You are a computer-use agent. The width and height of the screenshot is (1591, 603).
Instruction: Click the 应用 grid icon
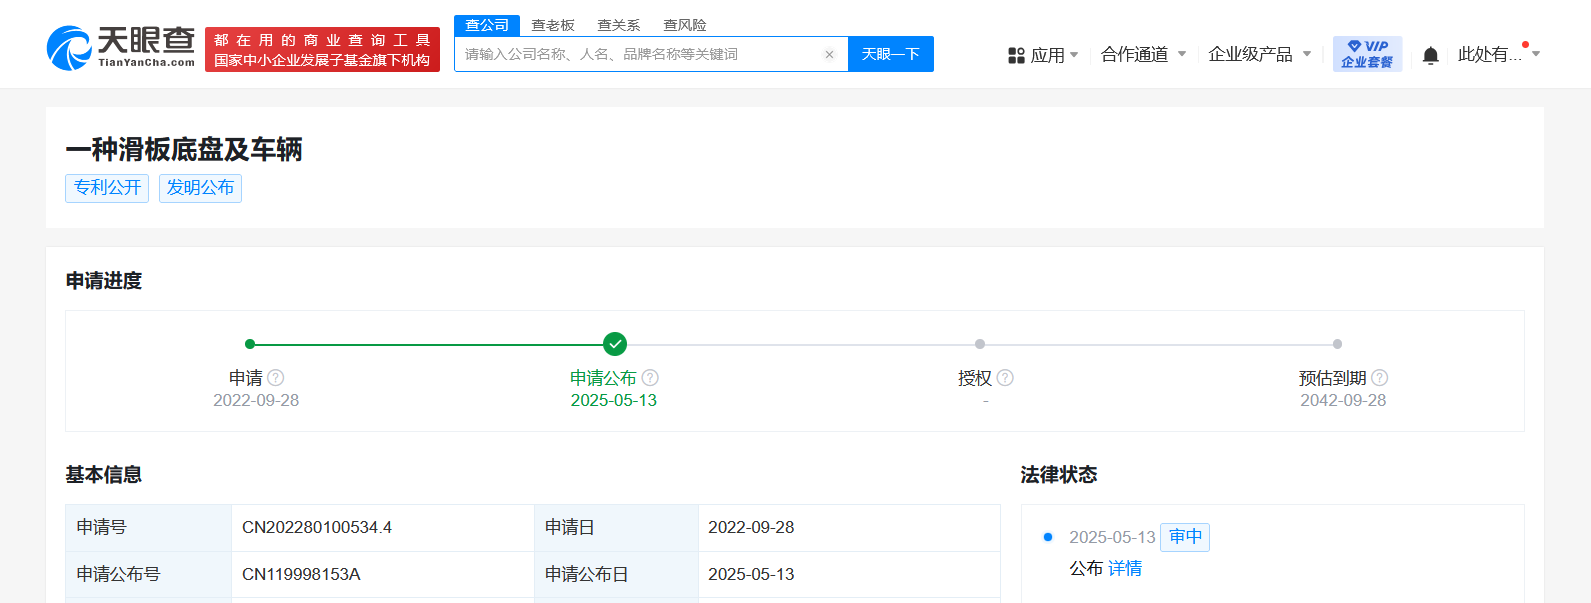[1016, 55]
